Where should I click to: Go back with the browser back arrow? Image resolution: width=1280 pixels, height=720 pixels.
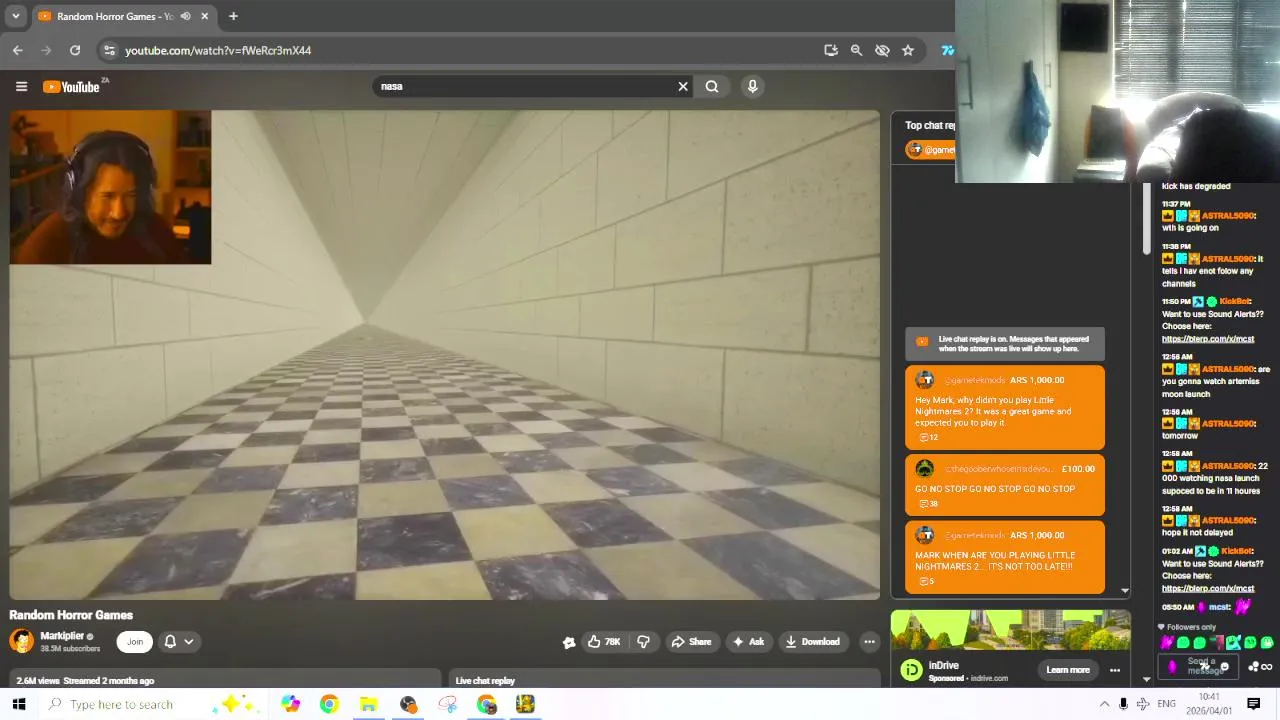point(17,50)
